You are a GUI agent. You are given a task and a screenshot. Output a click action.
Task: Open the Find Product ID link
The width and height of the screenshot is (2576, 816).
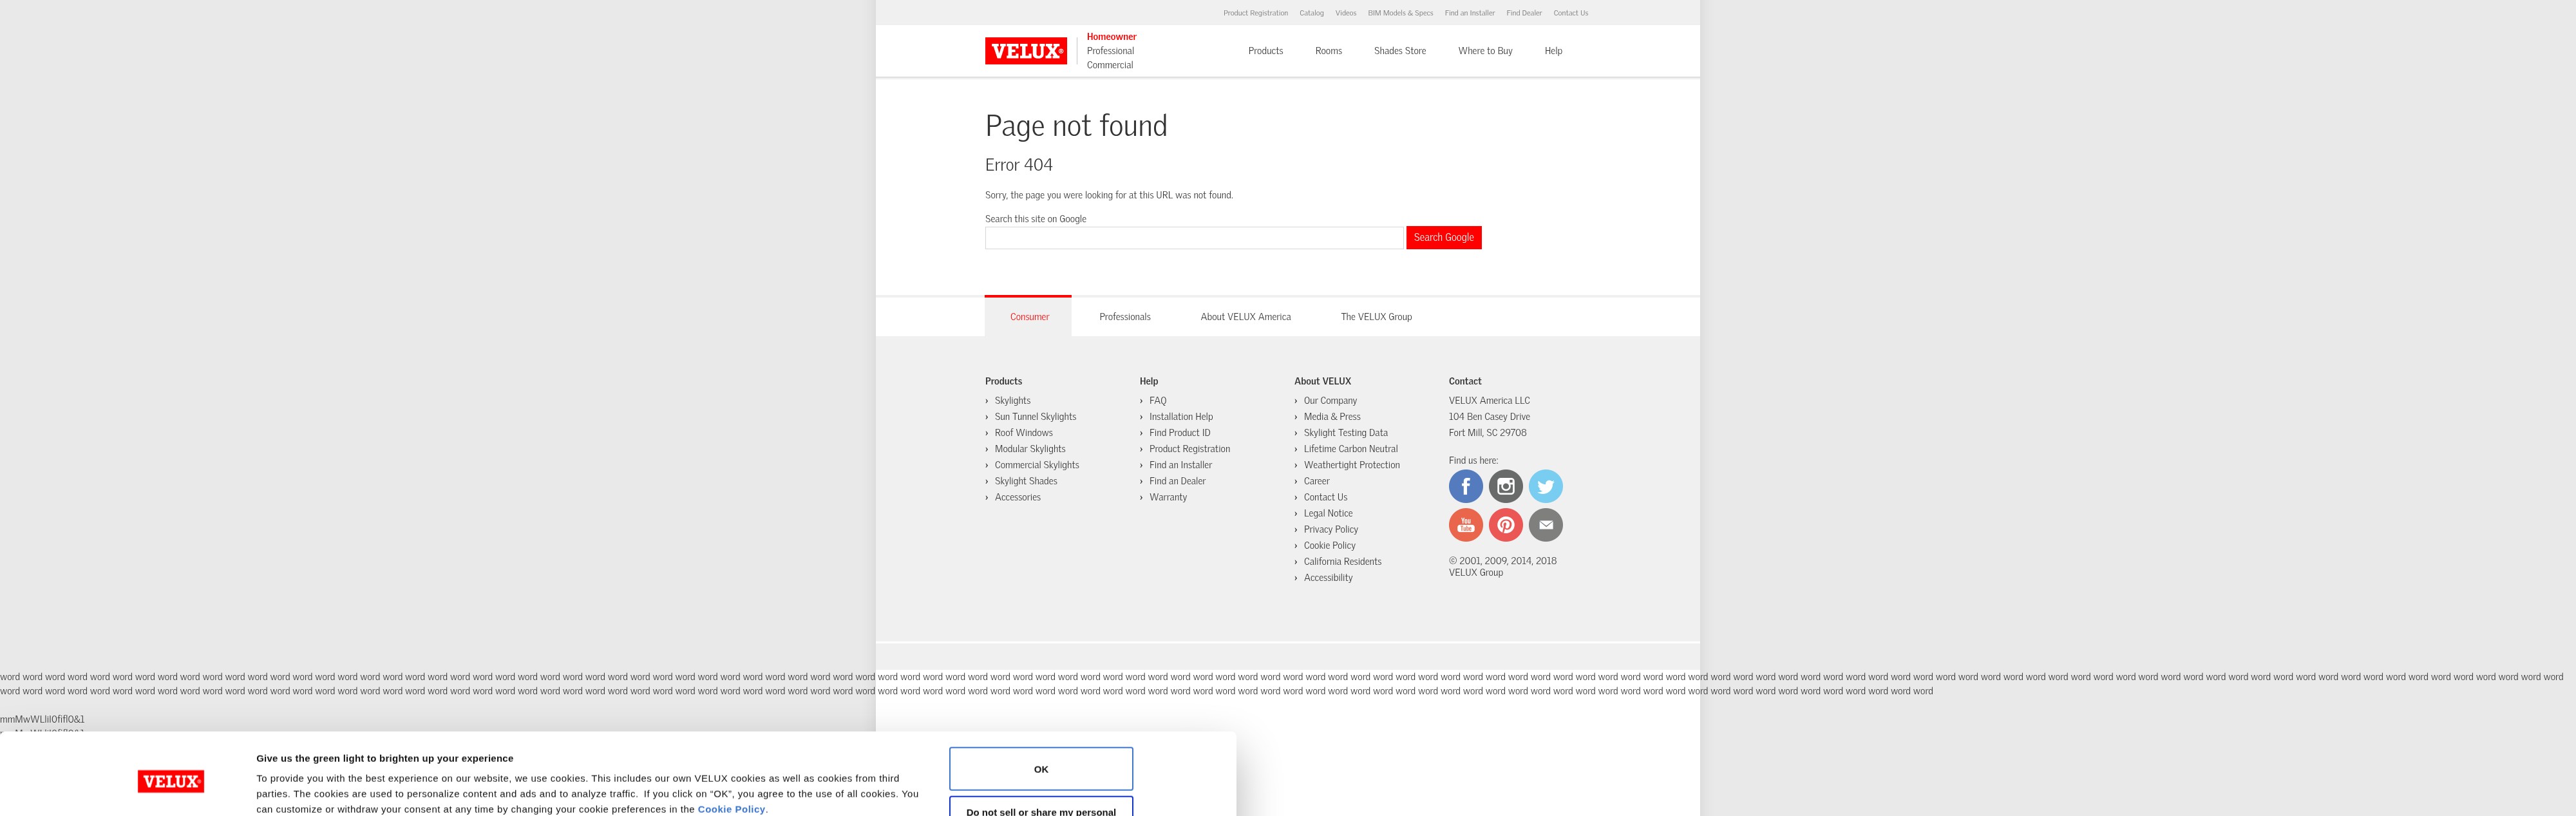1179,433
